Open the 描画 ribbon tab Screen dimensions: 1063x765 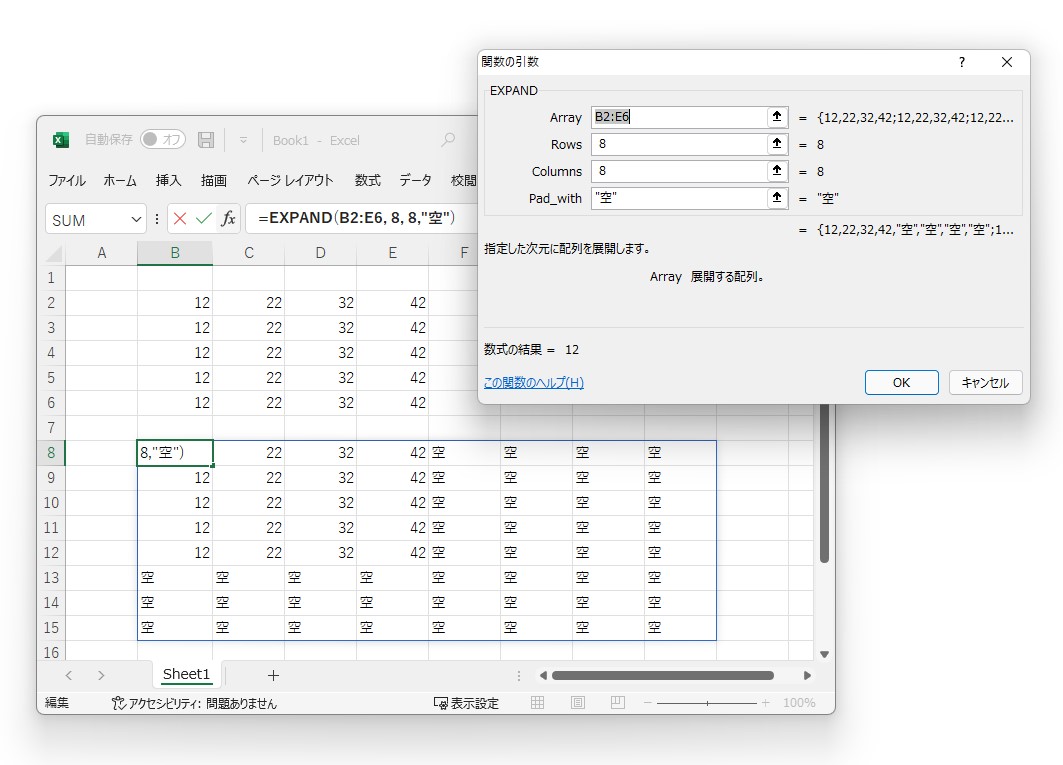(x=214, y=180)
